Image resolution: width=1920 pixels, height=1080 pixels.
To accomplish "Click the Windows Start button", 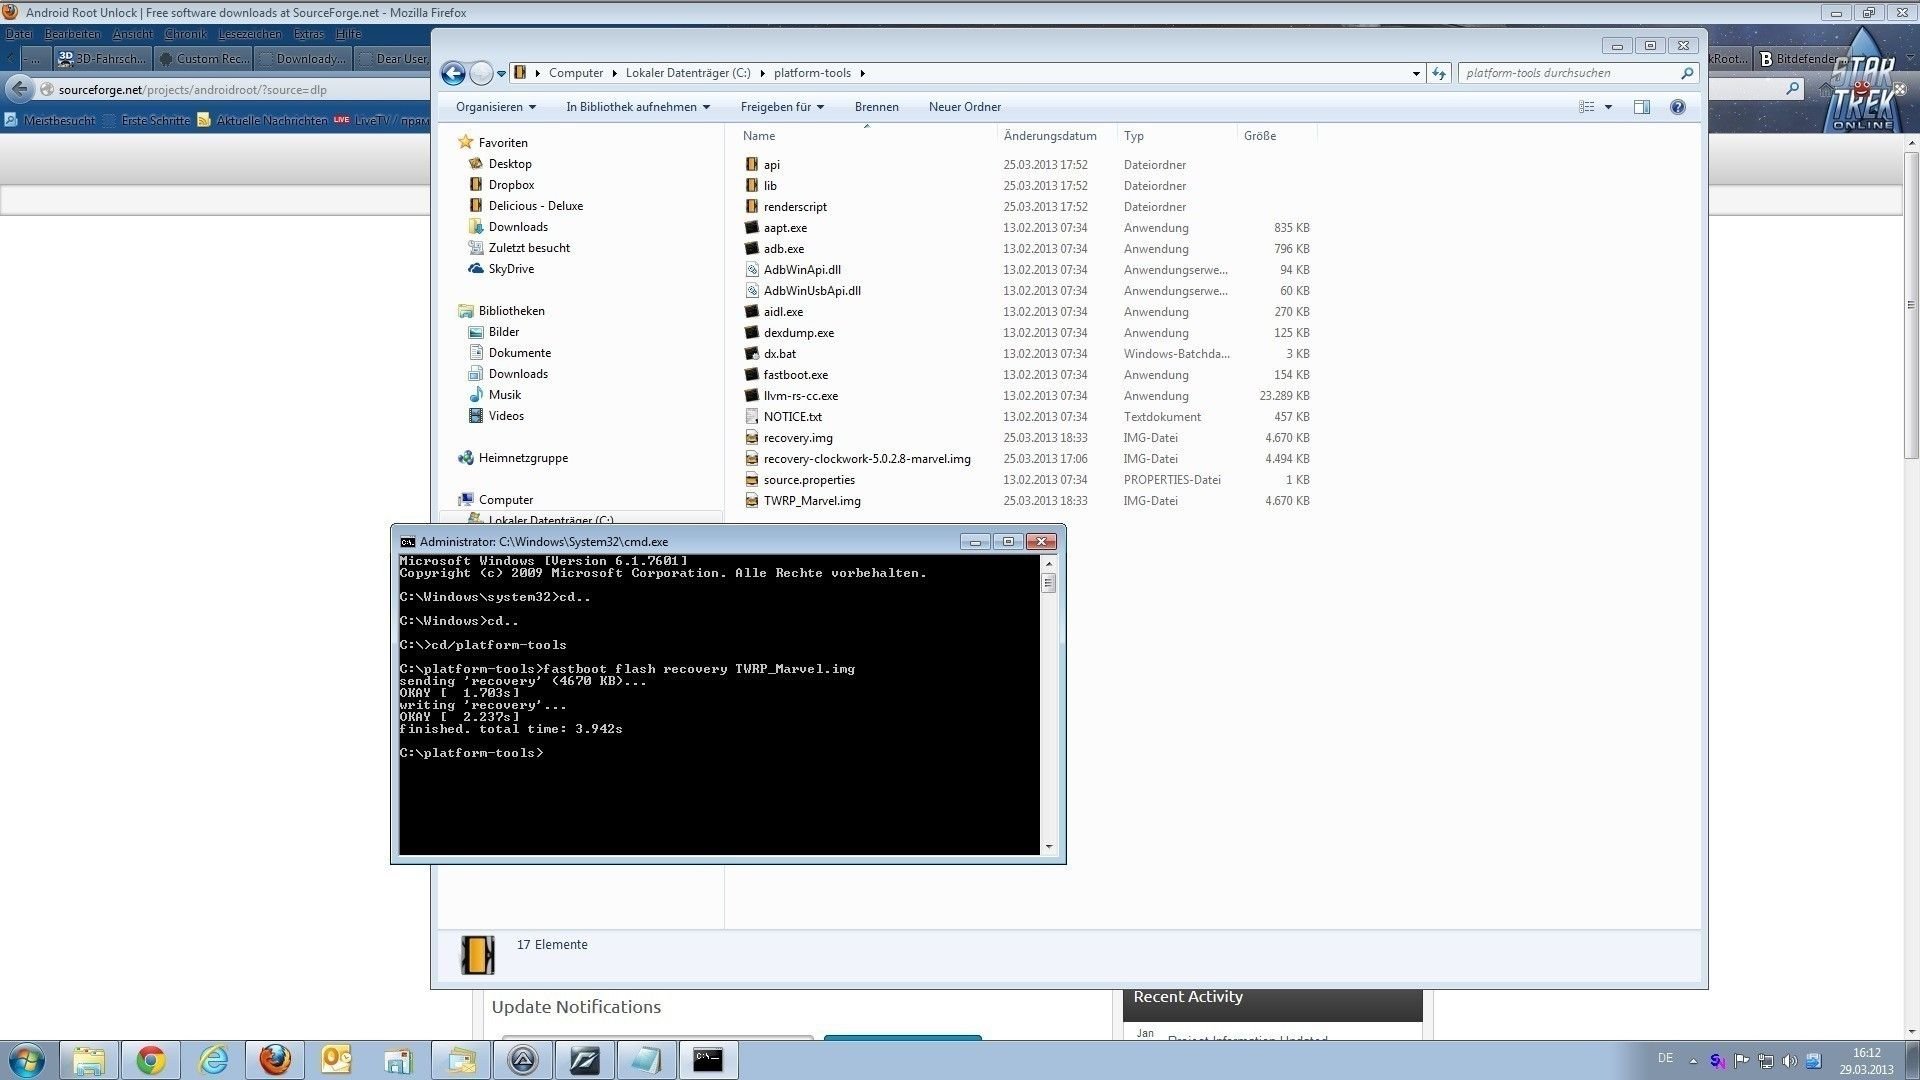I will click(x=27, y=1060).
